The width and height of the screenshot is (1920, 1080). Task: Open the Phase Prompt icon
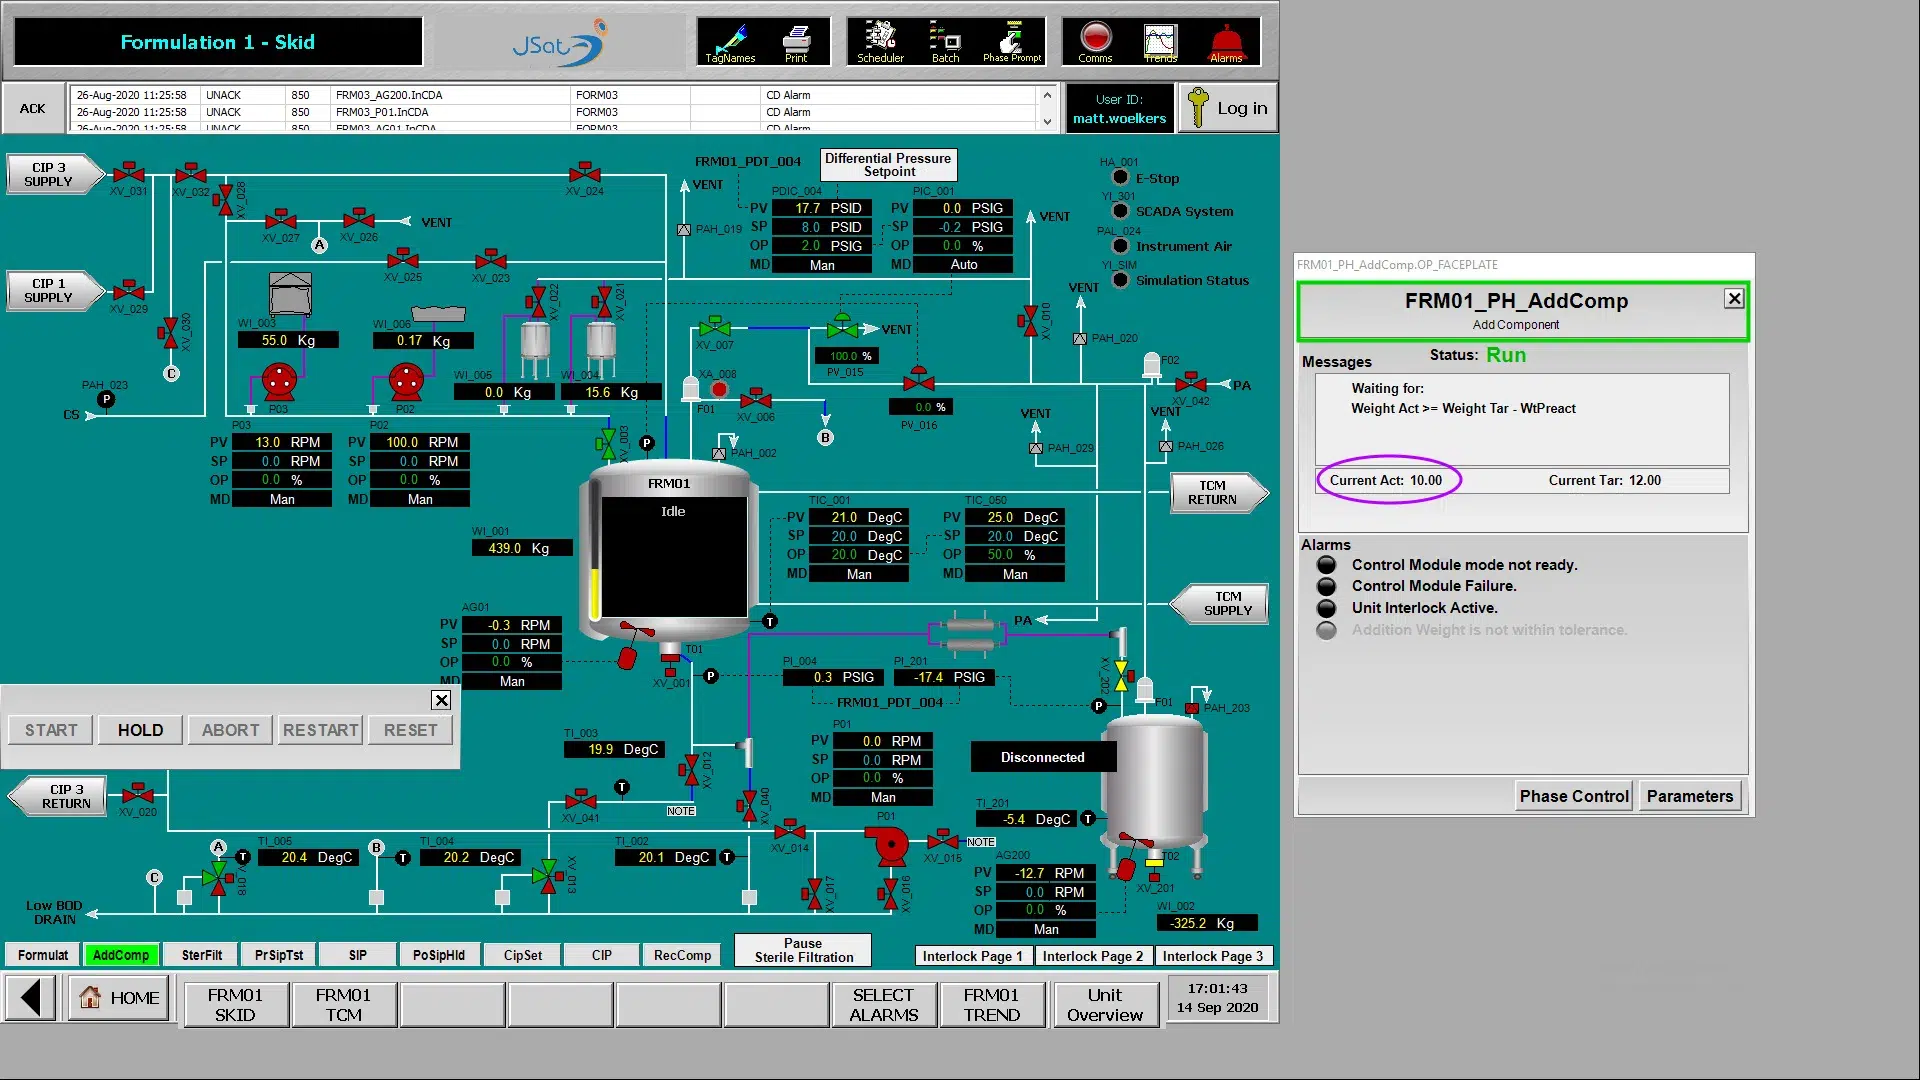[1012, 41]
